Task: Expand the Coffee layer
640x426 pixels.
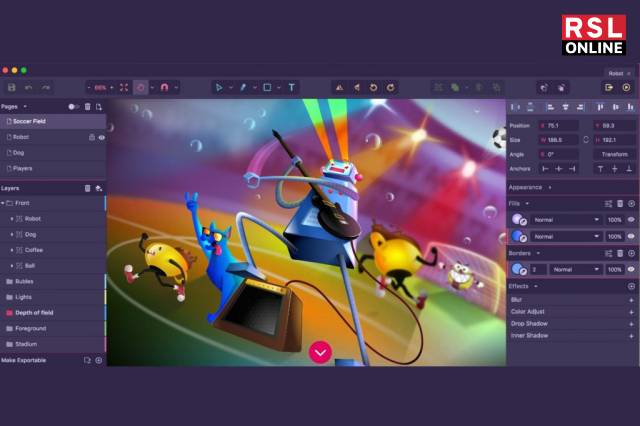Action: (12, 250)
